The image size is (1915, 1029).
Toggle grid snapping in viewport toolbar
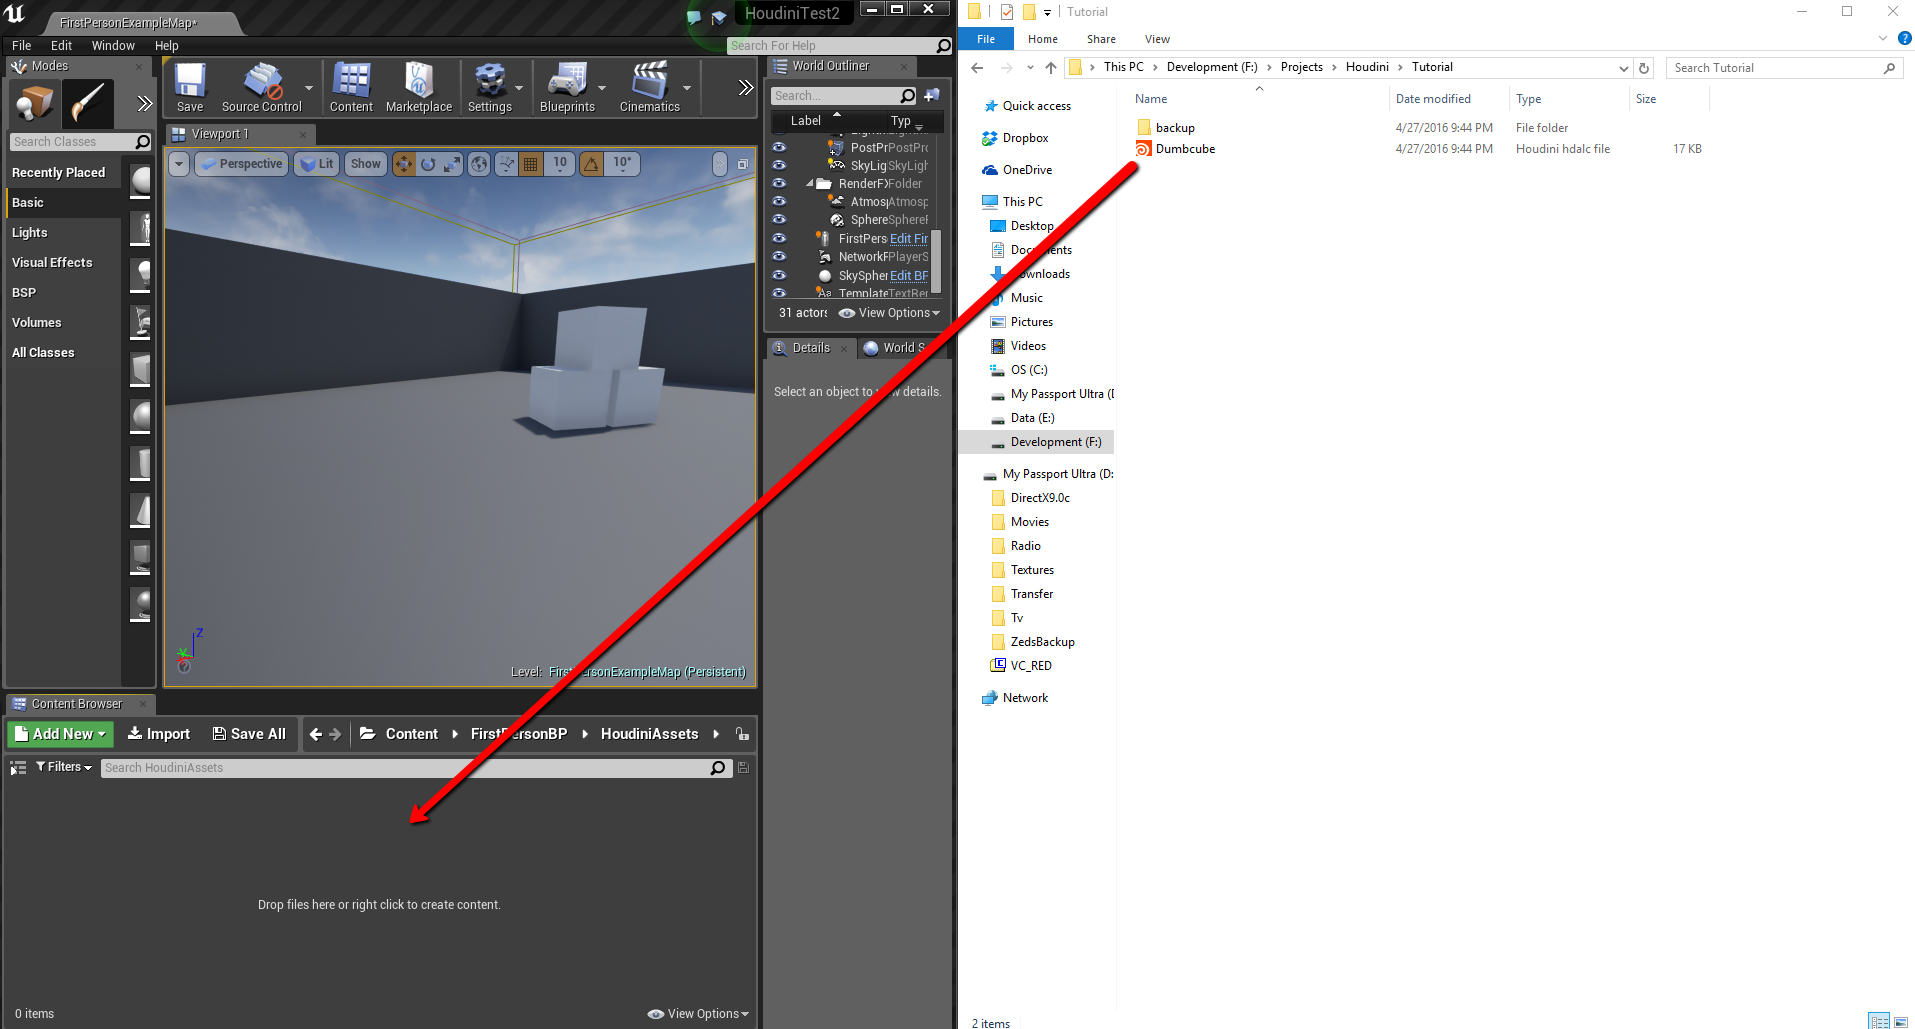(x=531, y=164)
